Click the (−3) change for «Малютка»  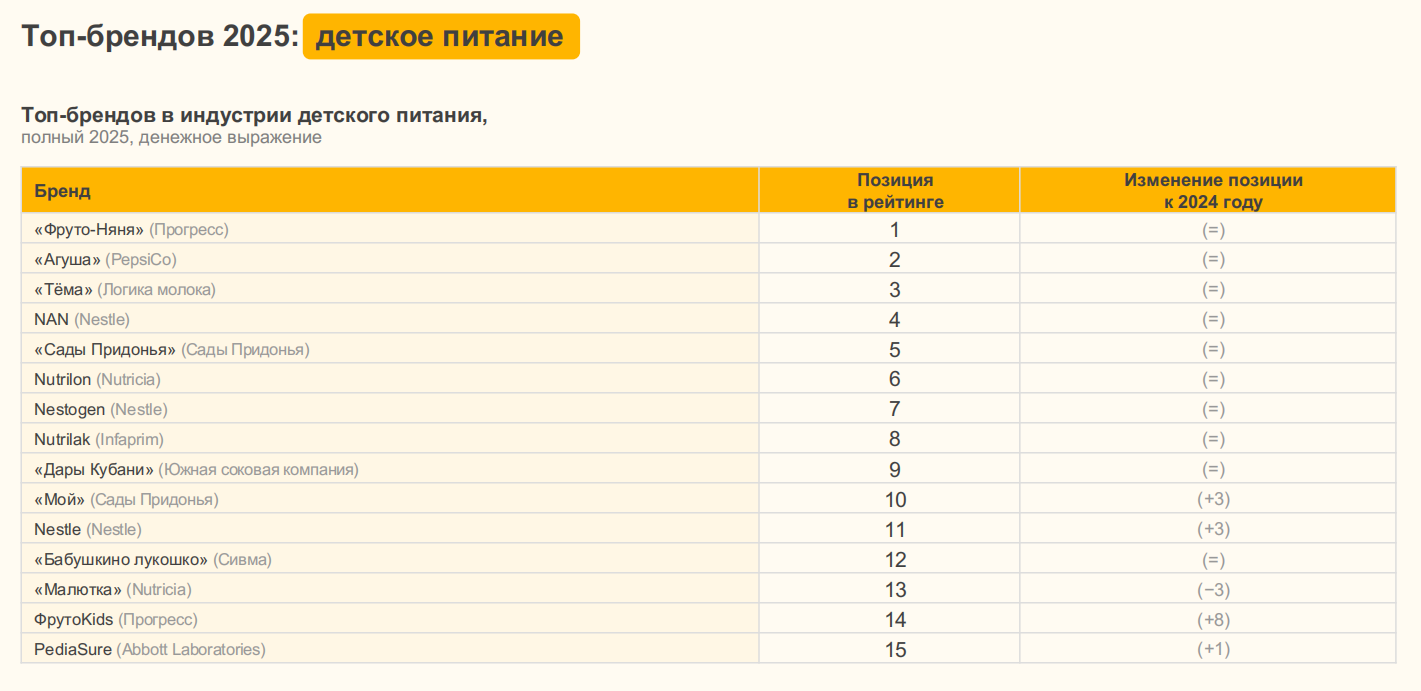[1213, 589]
